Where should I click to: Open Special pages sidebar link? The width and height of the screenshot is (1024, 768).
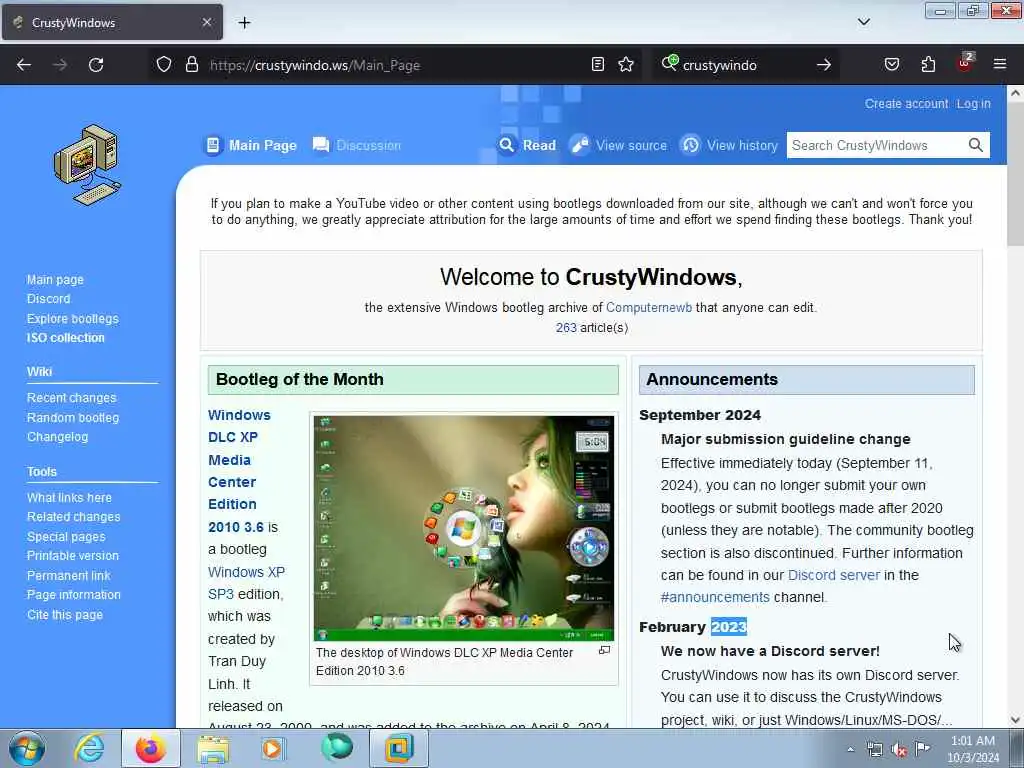(x=66, y=537)
